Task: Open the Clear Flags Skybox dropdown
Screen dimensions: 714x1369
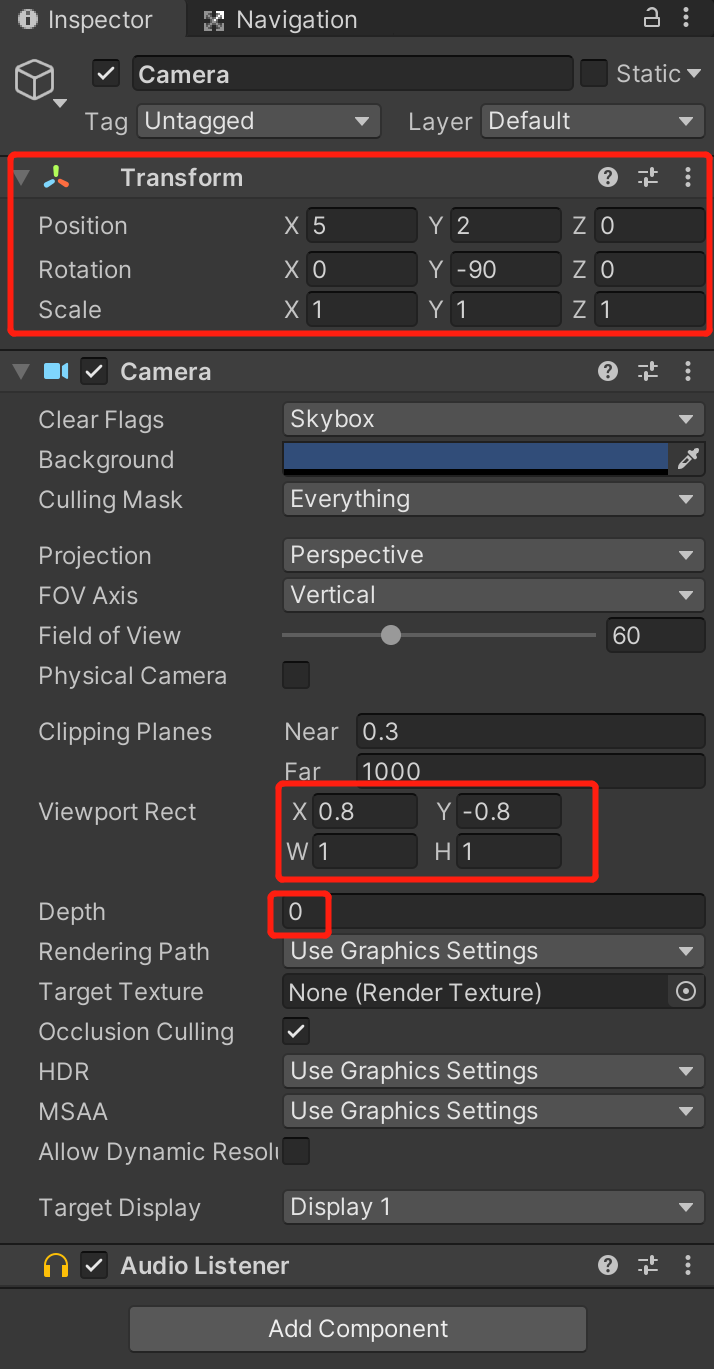Action: [x=494, y=419]
